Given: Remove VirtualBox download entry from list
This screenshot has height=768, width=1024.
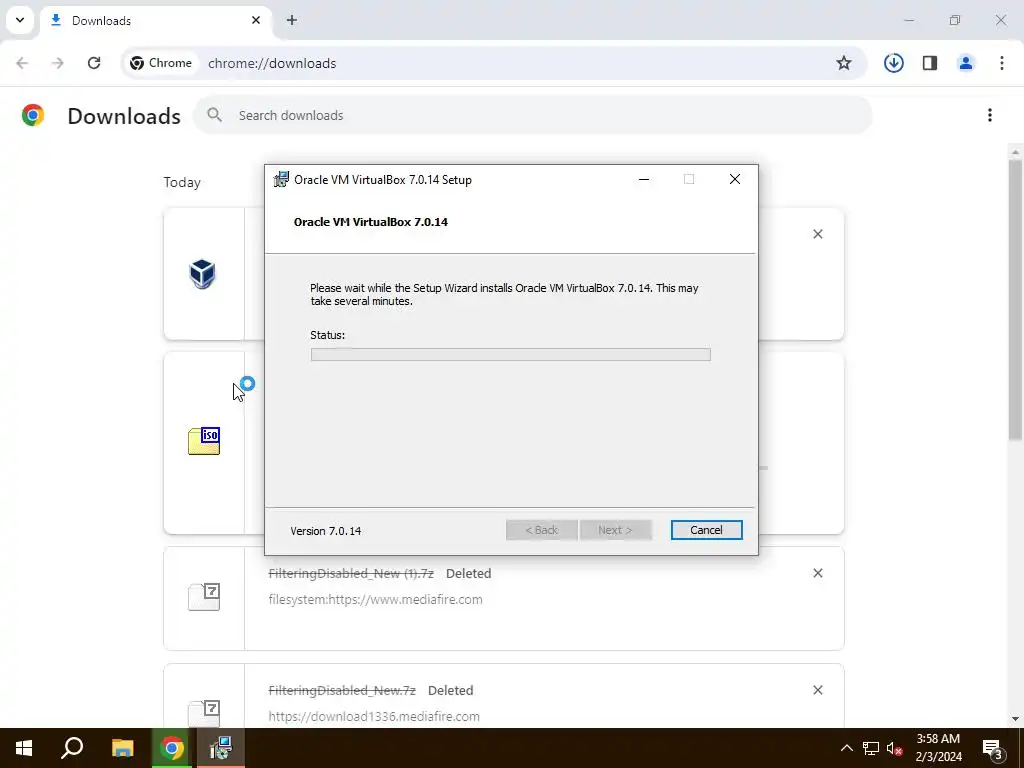Looking at the screenshot, I should tap(818, 234).
